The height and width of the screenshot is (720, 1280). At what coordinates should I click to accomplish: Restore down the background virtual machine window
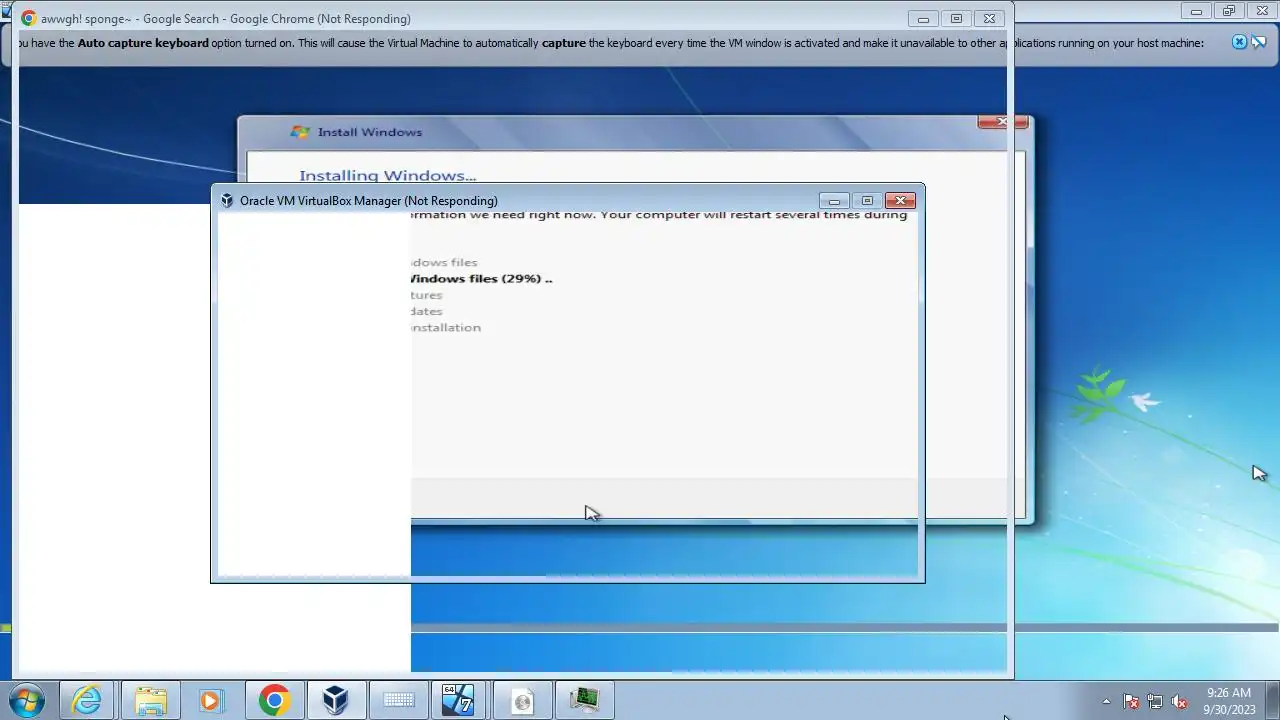coord(1229,11)
